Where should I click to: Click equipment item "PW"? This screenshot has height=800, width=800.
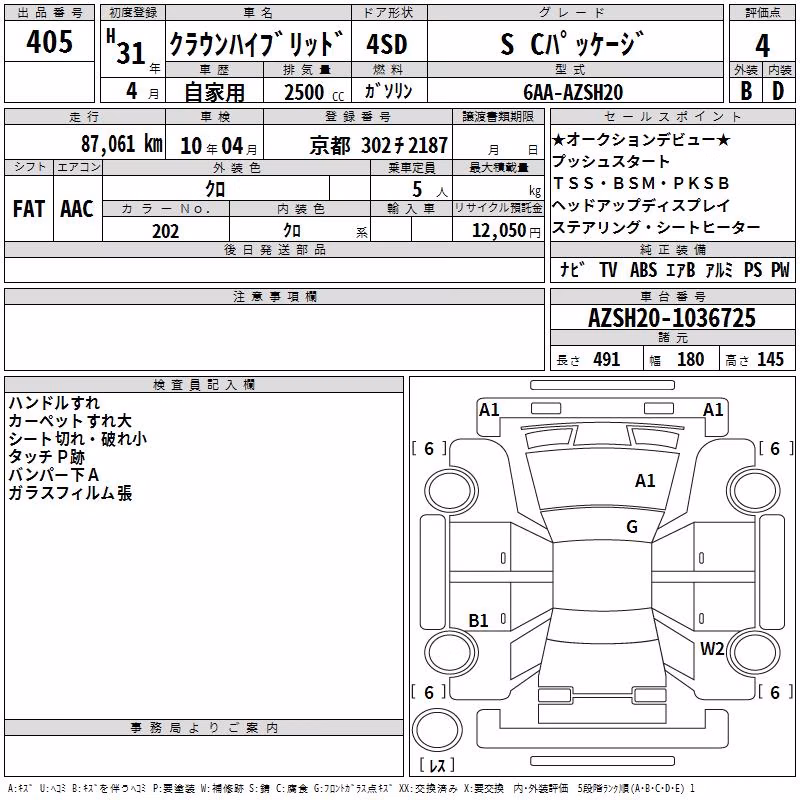780,269
